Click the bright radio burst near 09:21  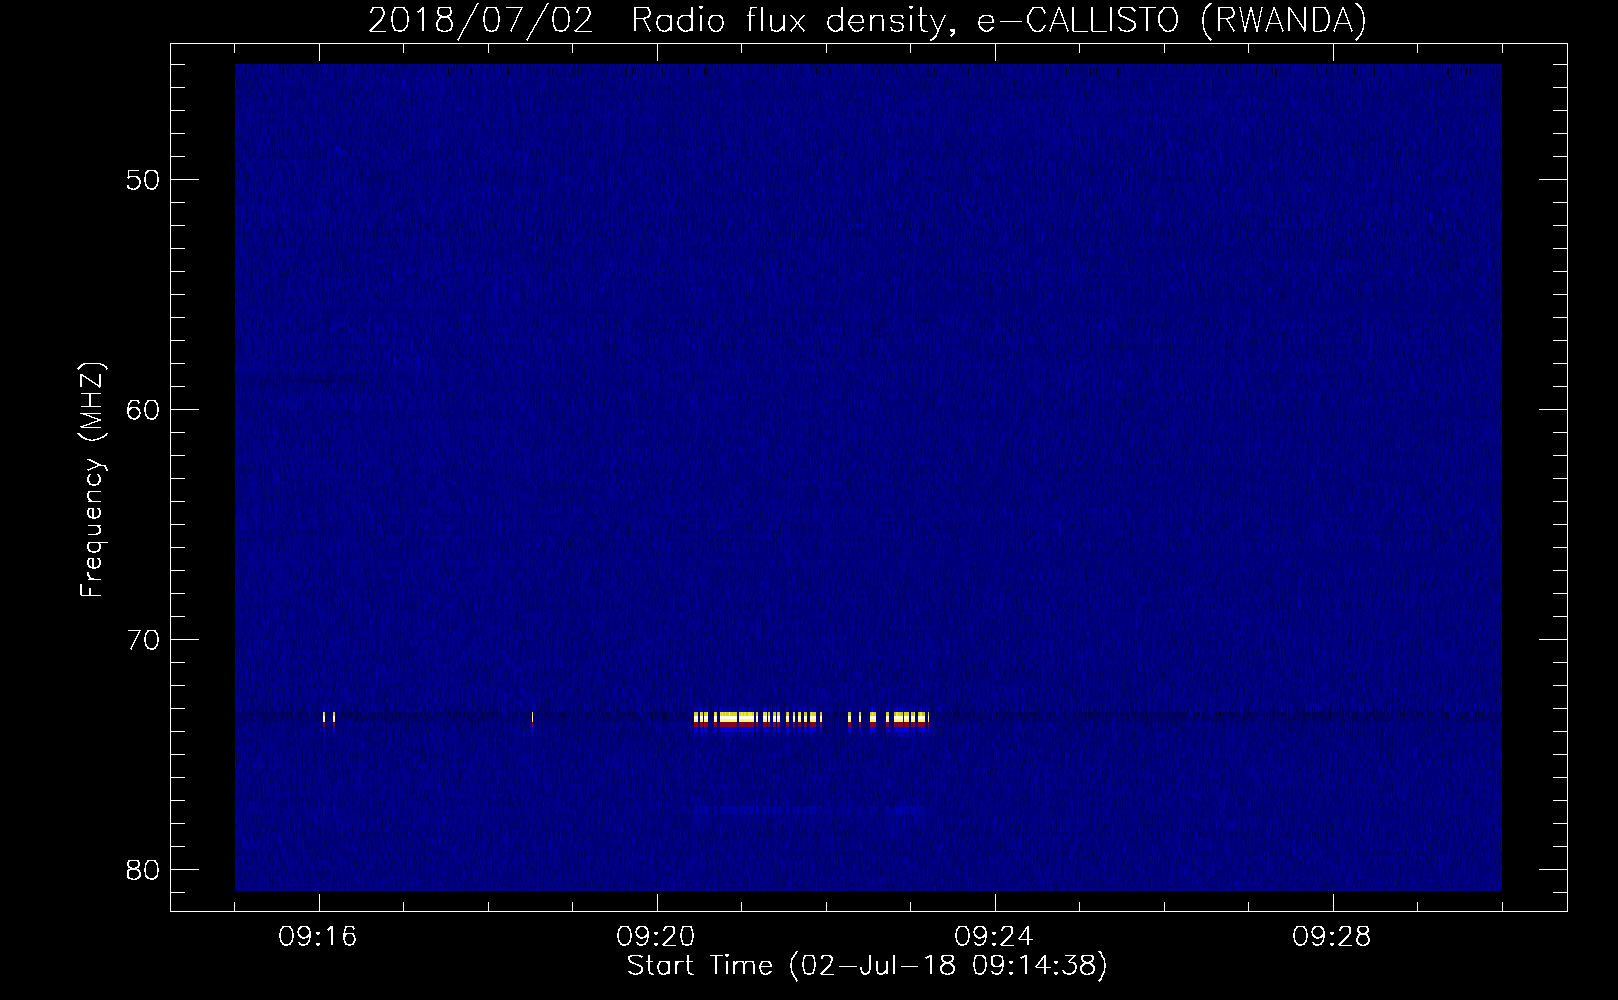coord(757,719)
